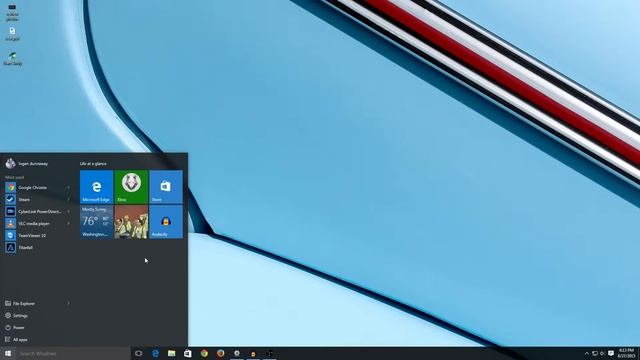The width and height of the screenshot is (640, 360).
Task: Click the user account avatar in Start menu
Action: 10,164
